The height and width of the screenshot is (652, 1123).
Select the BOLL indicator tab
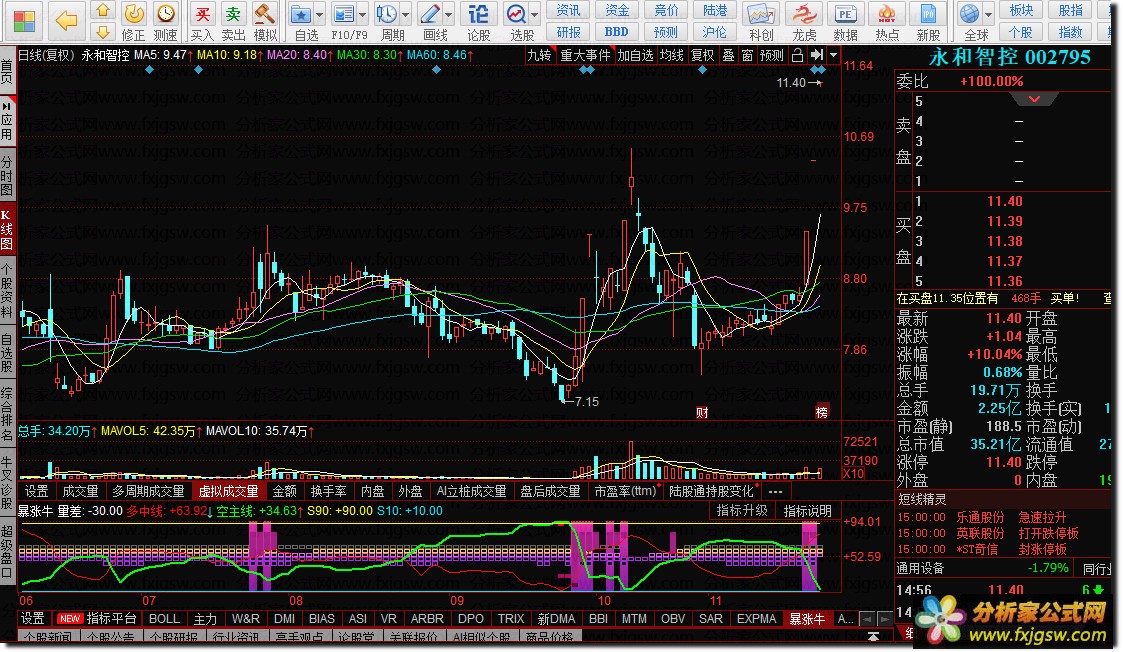(x=164, y=619)
